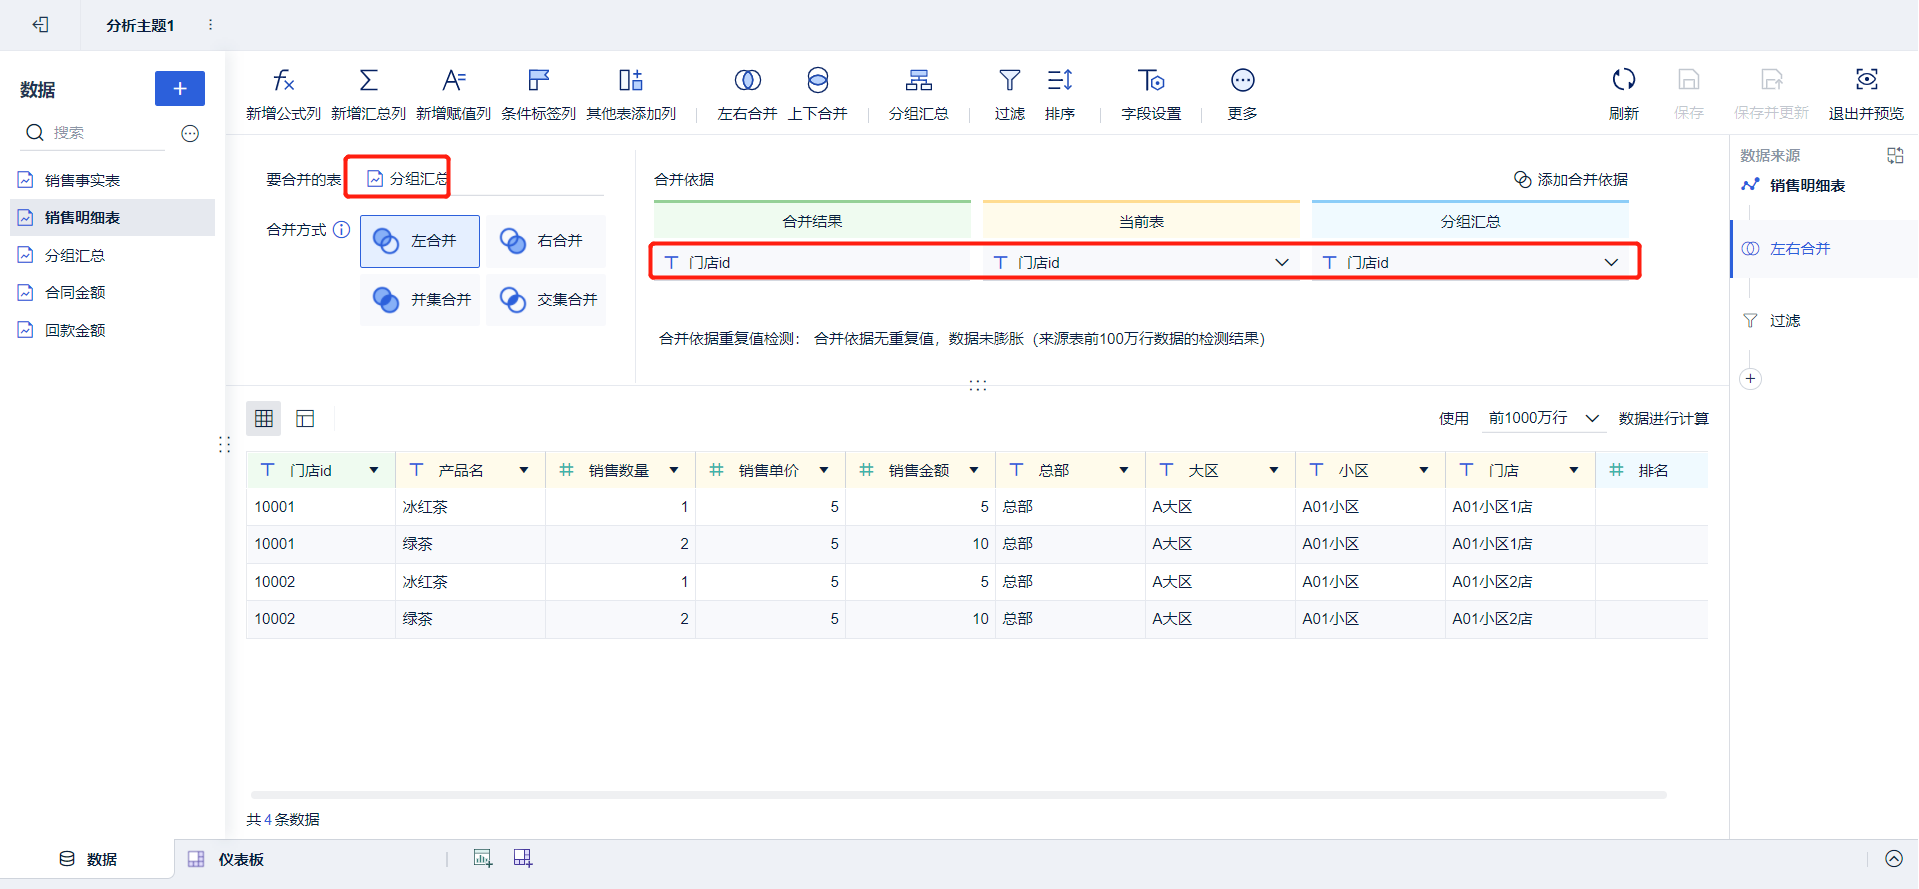Viewport: 1919px width, 889px height.
Task: Click the back arrow icon at top left
Action: click(40, 24)
